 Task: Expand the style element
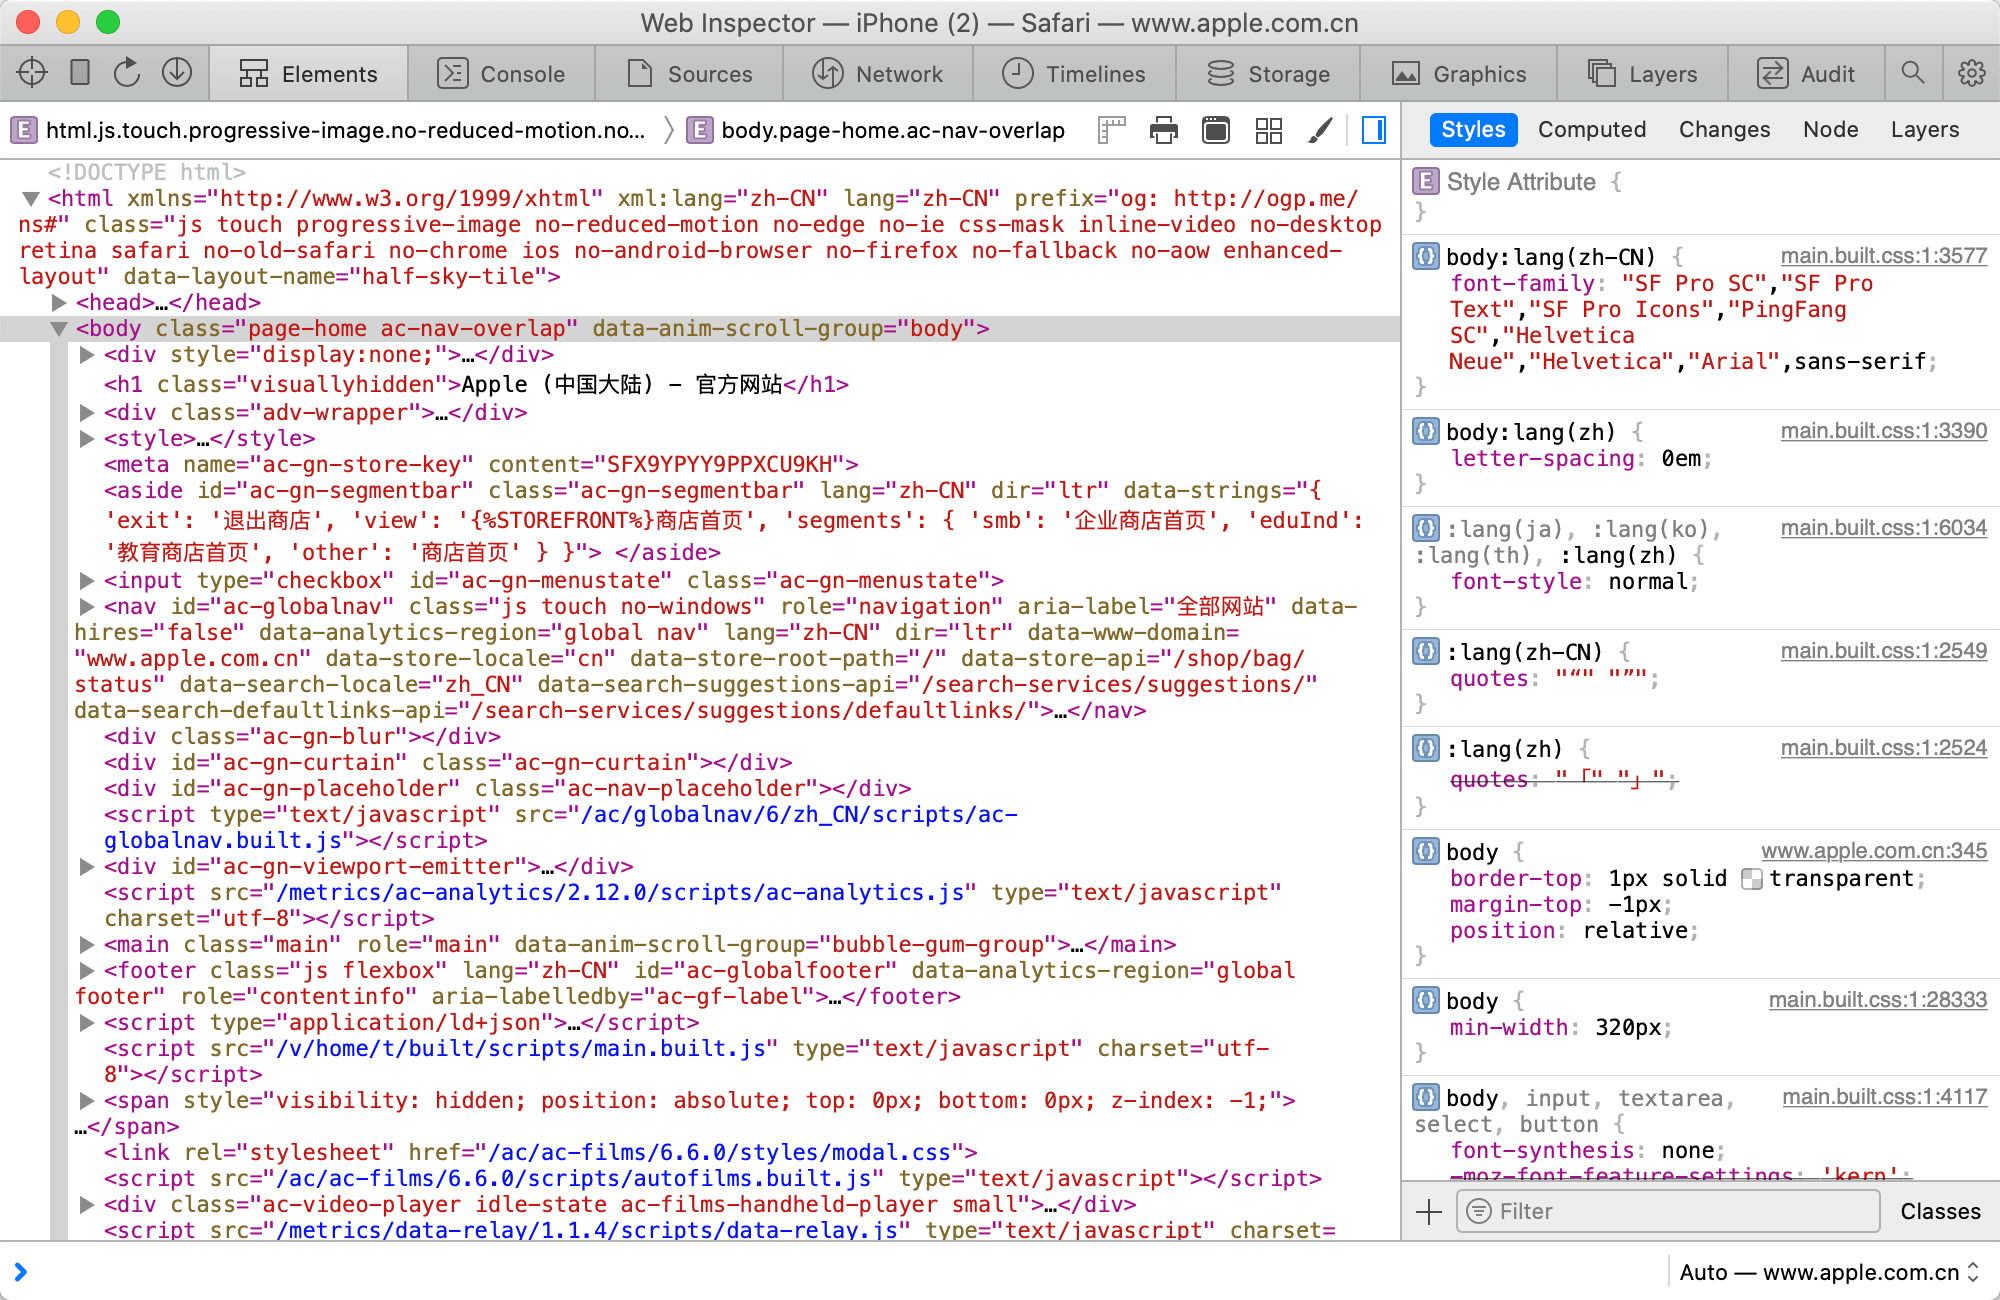[87, 438]
